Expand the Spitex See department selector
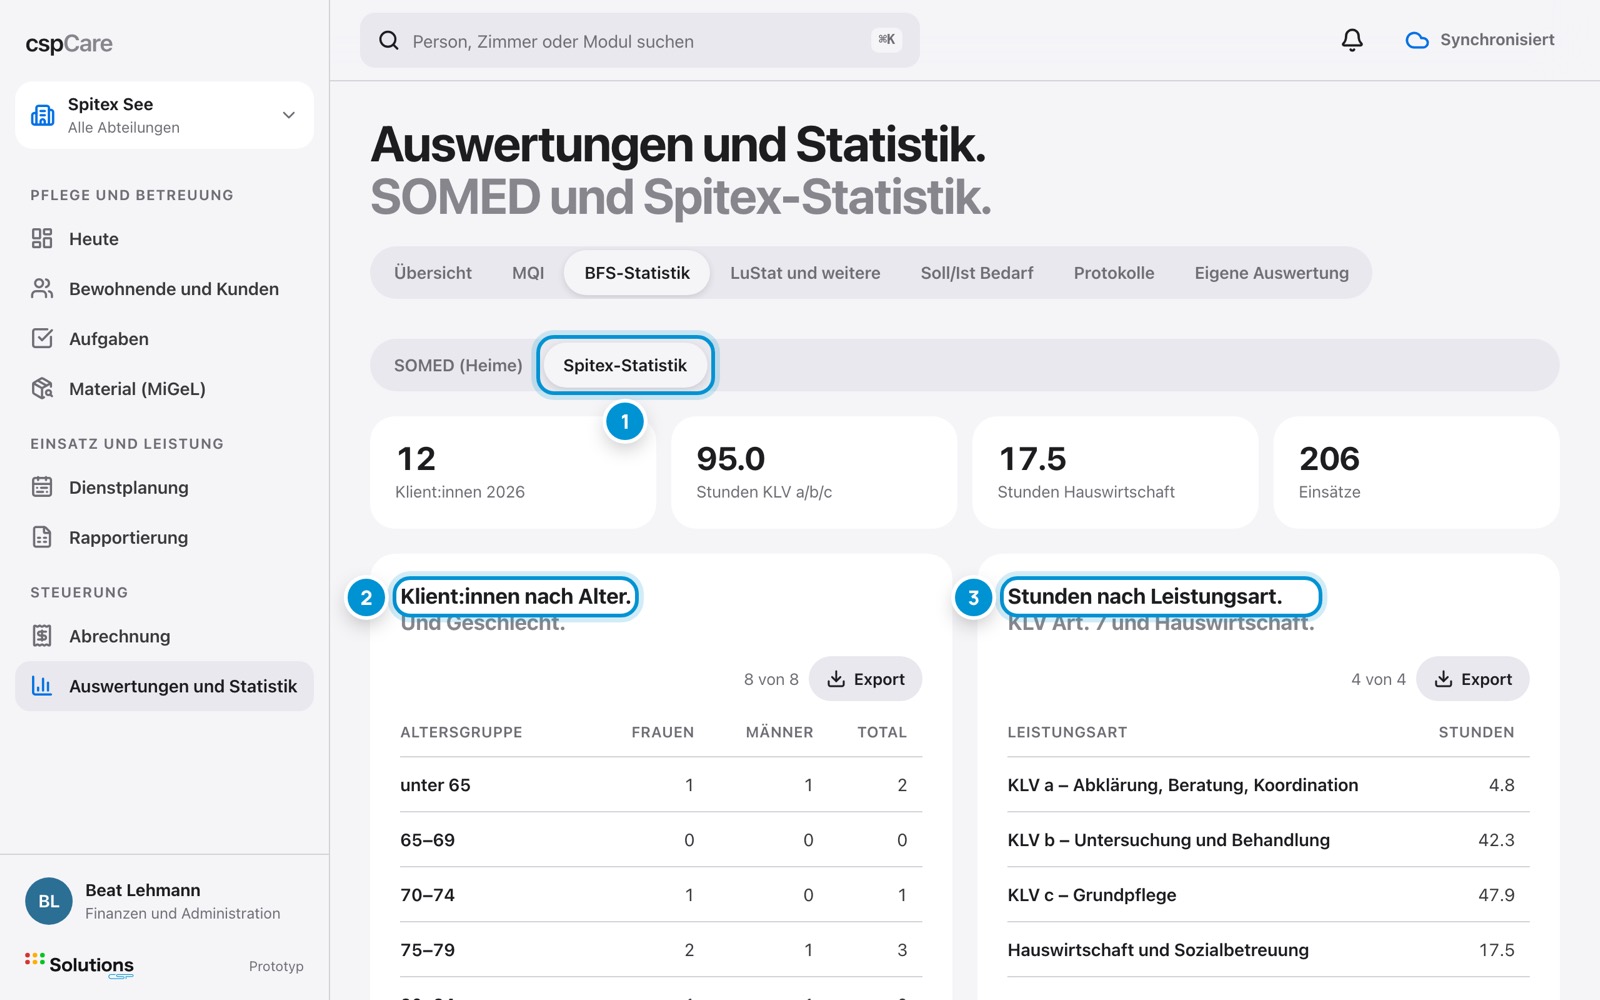 coord(164,115)
